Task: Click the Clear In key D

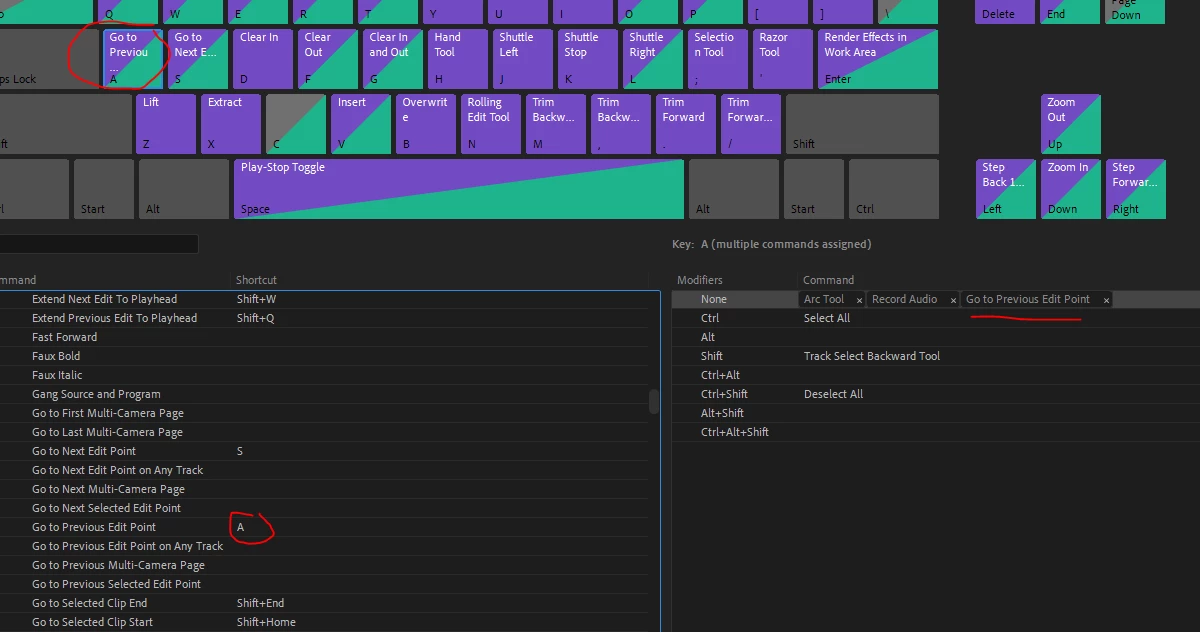Action: click(x=263, y=59)
